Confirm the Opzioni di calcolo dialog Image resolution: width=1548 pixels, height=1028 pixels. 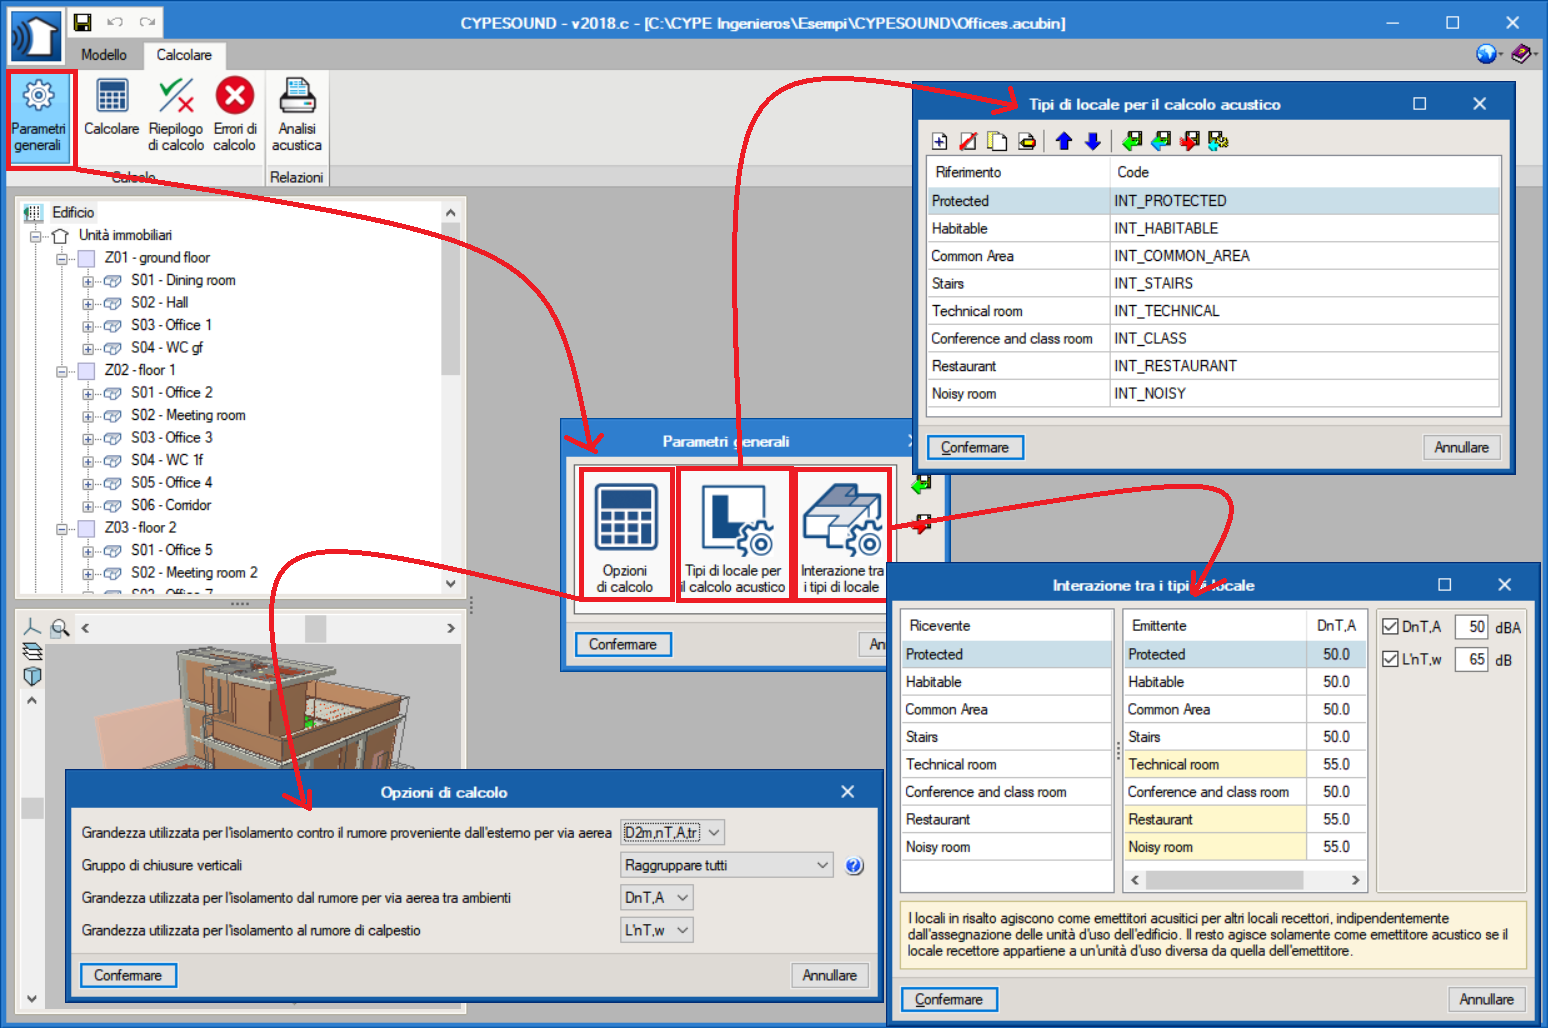128,975
